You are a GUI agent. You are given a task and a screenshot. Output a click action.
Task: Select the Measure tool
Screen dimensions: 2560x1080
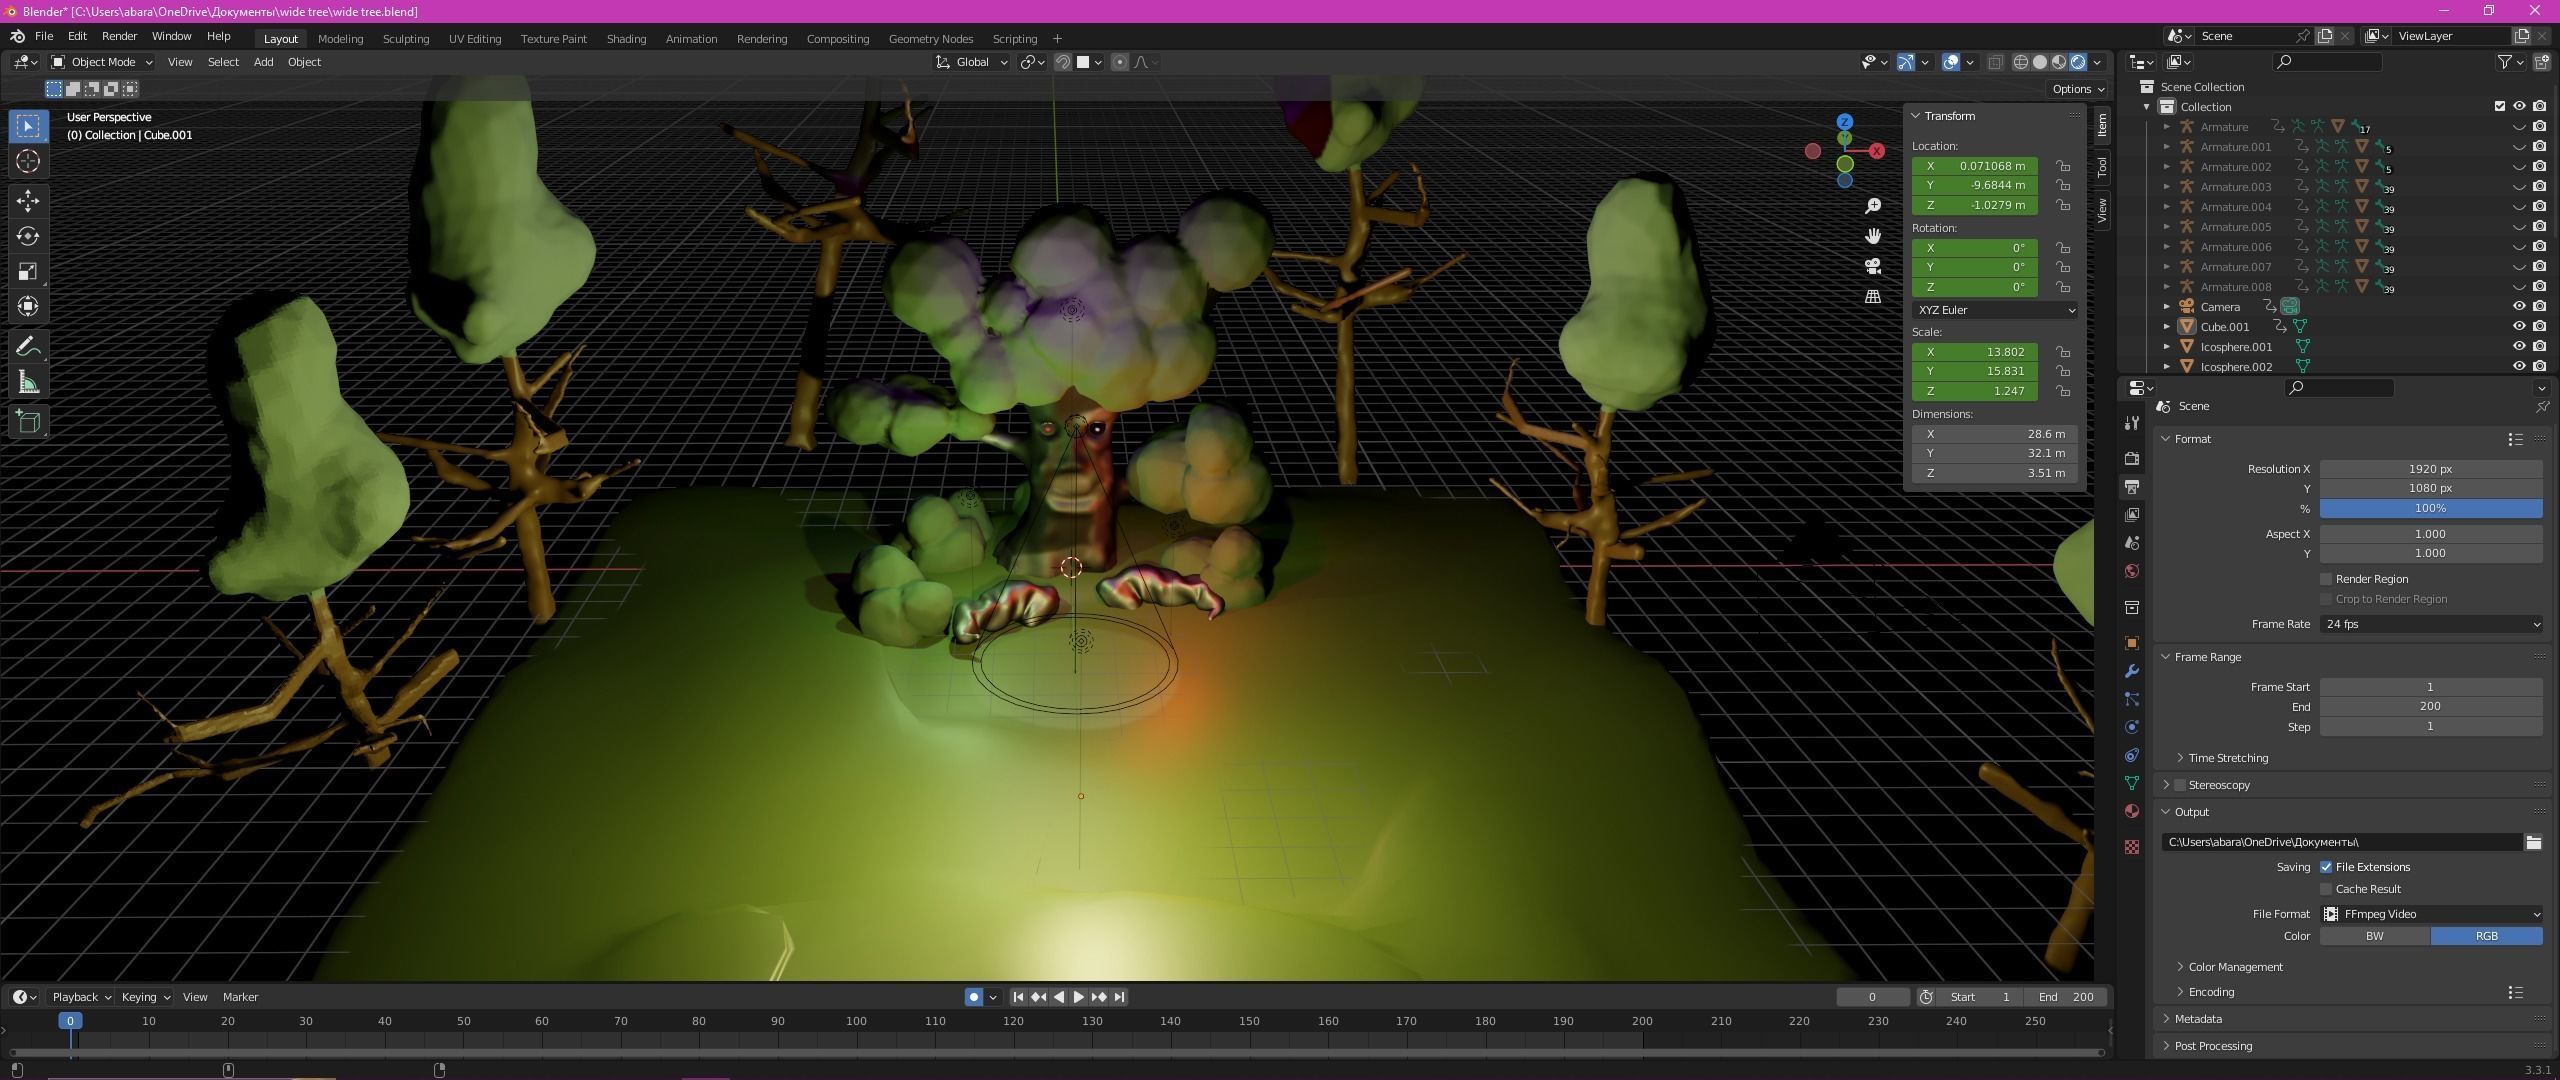tap(28, 382)
